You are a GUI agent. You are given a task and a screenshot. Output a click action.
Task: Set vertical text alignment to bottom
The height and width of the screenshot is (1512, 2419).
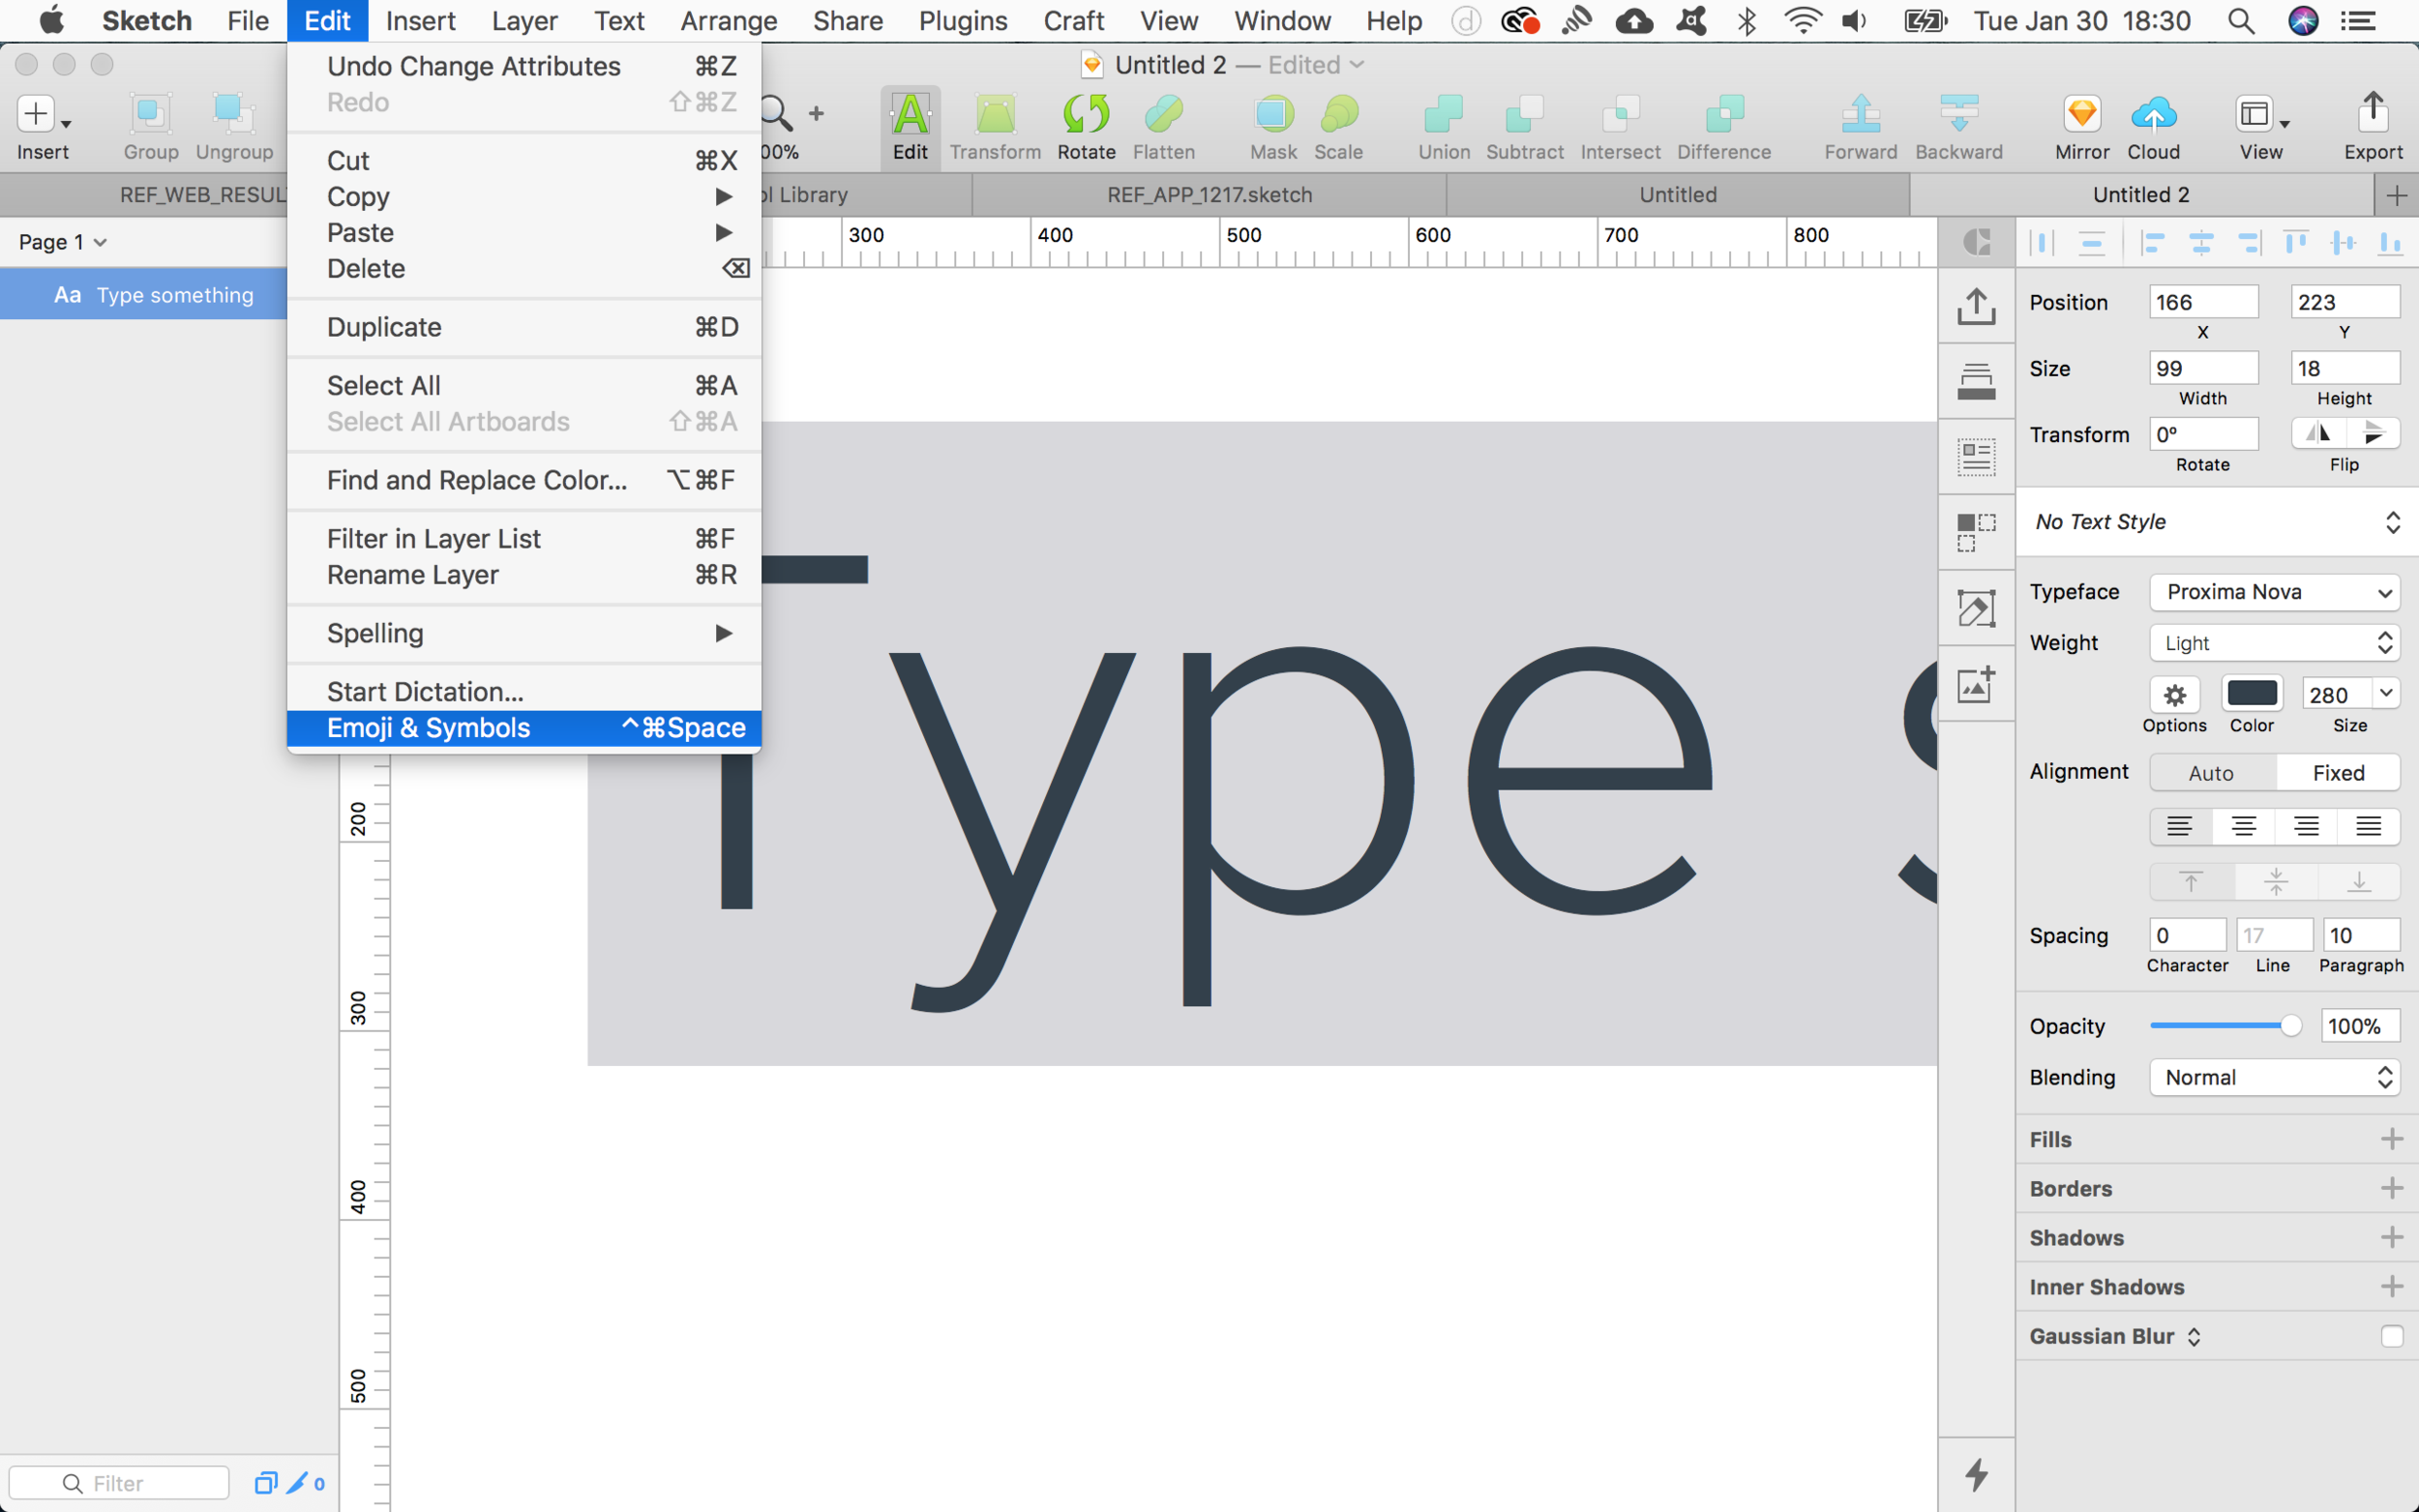(x=2358, y=881)
